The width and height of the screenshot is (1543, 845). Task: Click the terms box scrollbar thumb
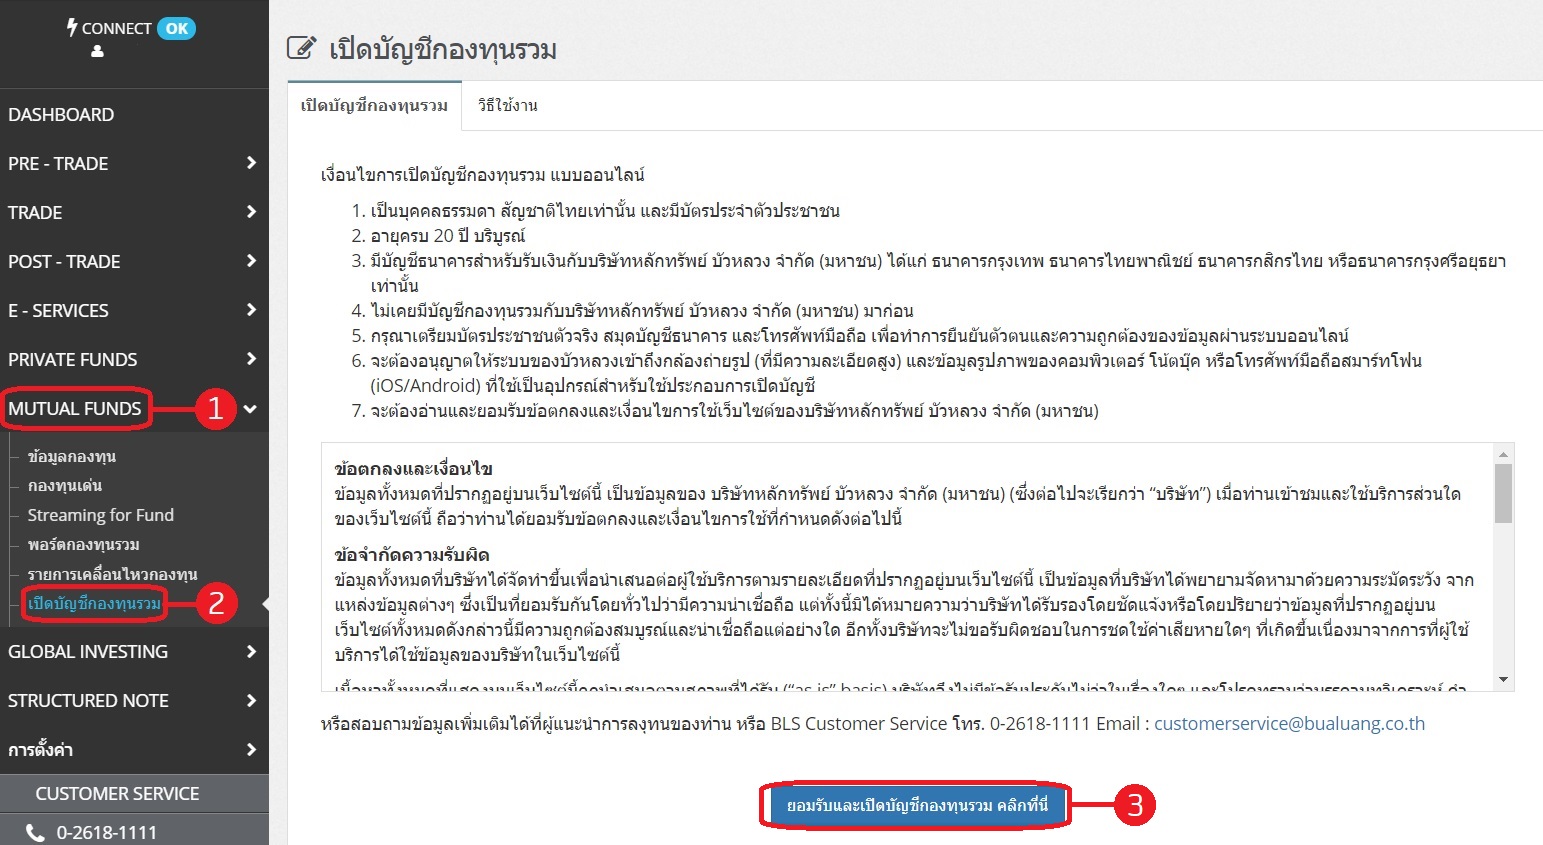[1503, 494]
